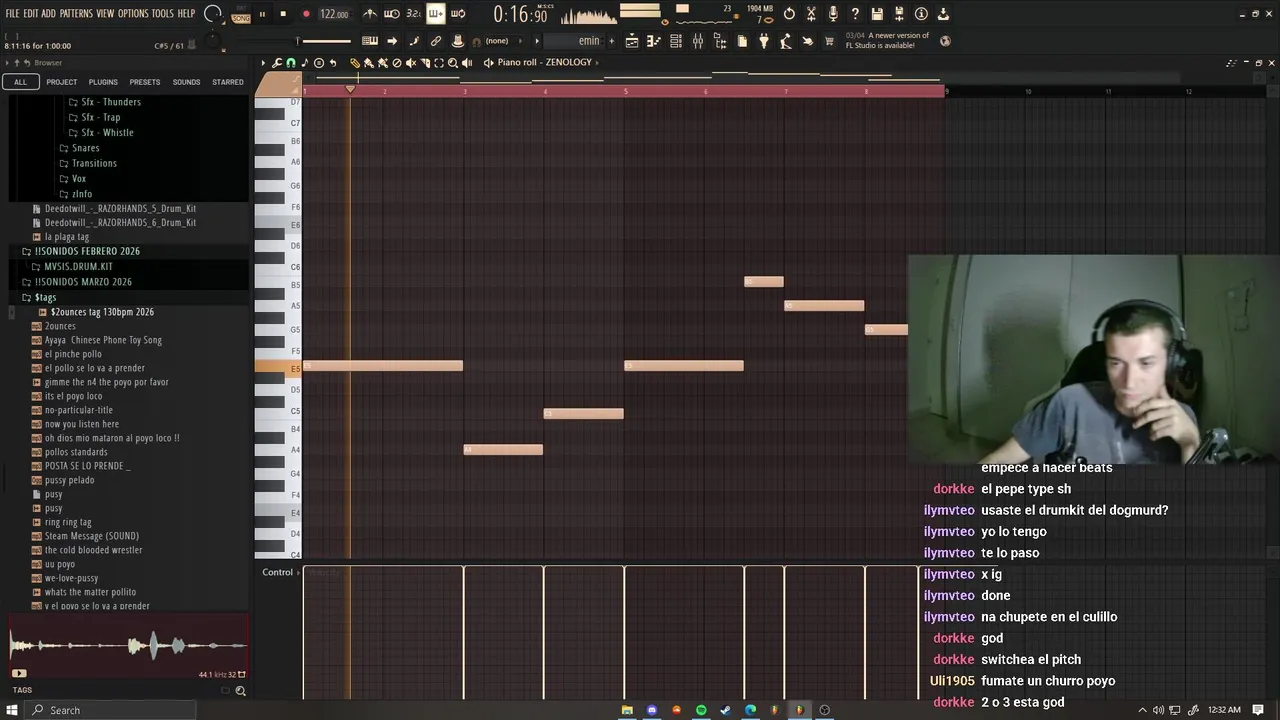Screen dimensions: 1280x720
Task: Select 'el pinche pollo' sample
Action: click(73, 354)
